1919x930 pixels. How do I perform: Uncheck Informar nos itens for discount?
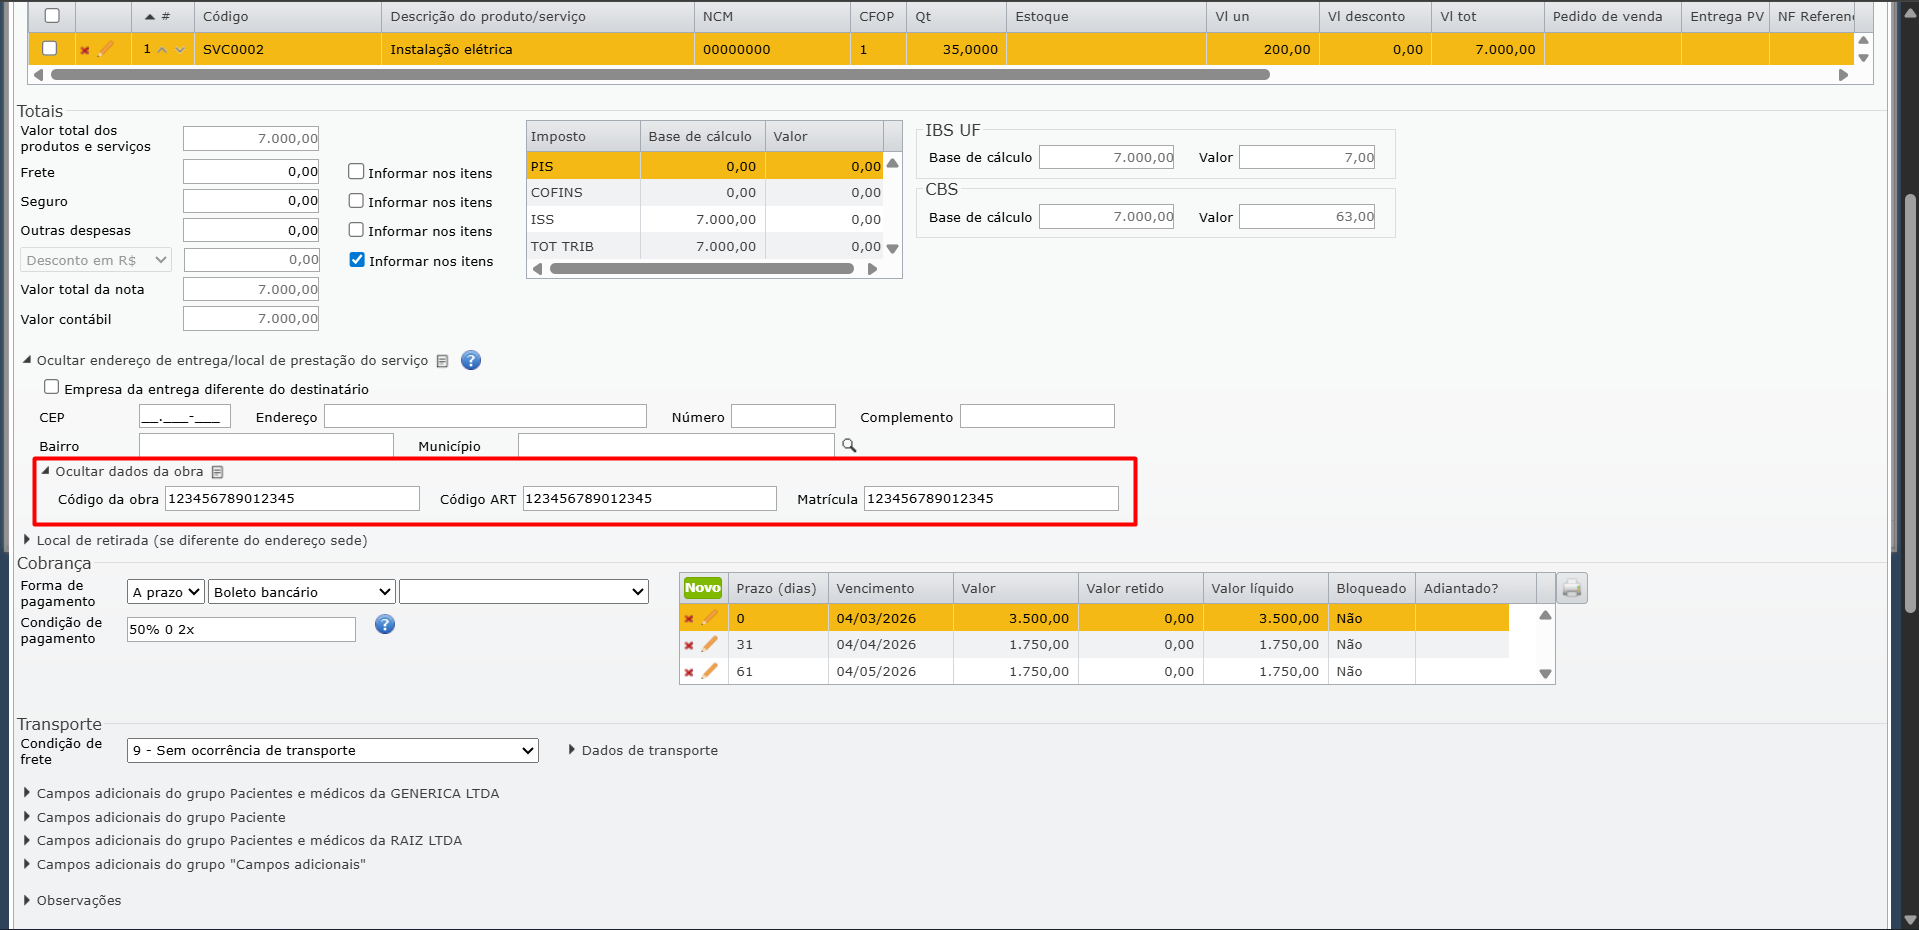[x=357, y=260]
